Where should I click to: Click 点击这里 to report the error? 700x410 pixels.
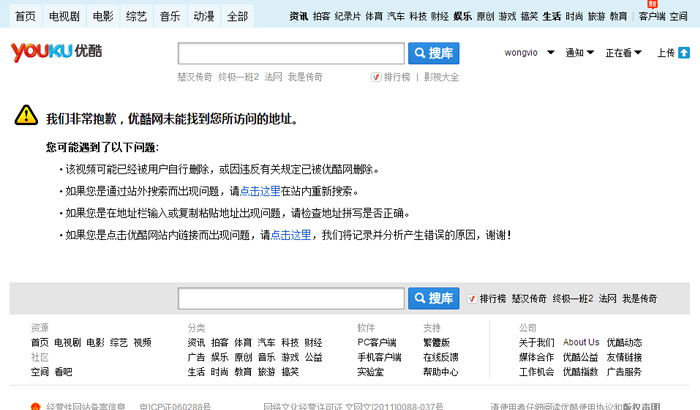291,235
